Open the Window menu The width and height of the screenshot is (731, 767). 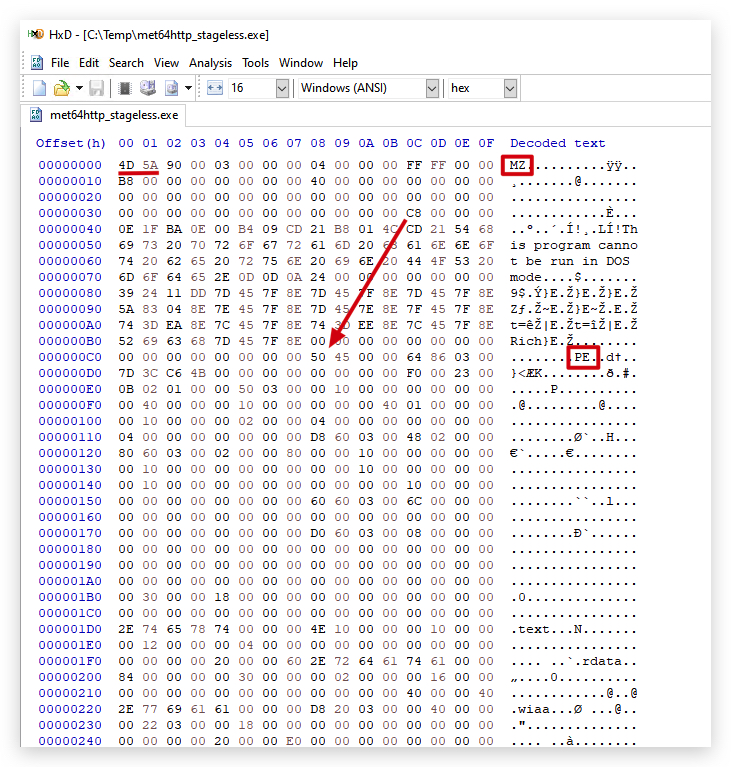tap(301, 63)
